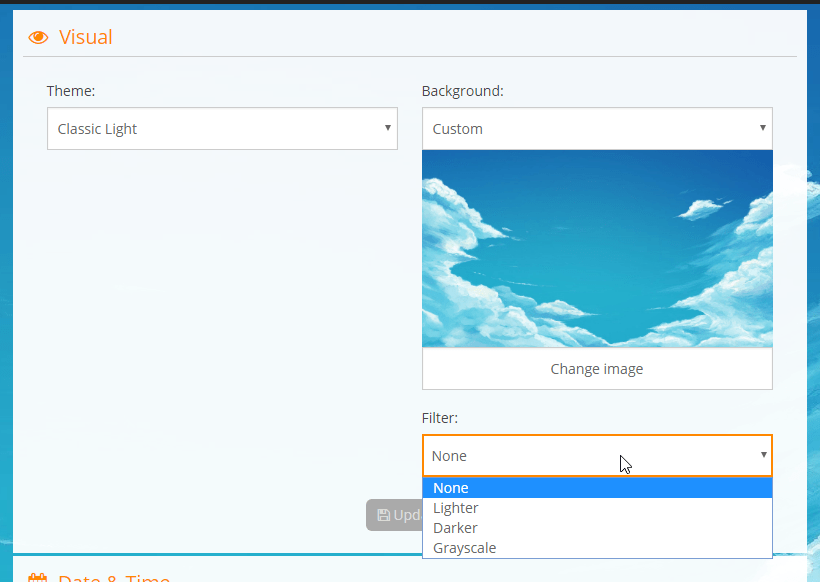
Task: Click the arrow on the Background dropdown
Action: coord(762,128)
